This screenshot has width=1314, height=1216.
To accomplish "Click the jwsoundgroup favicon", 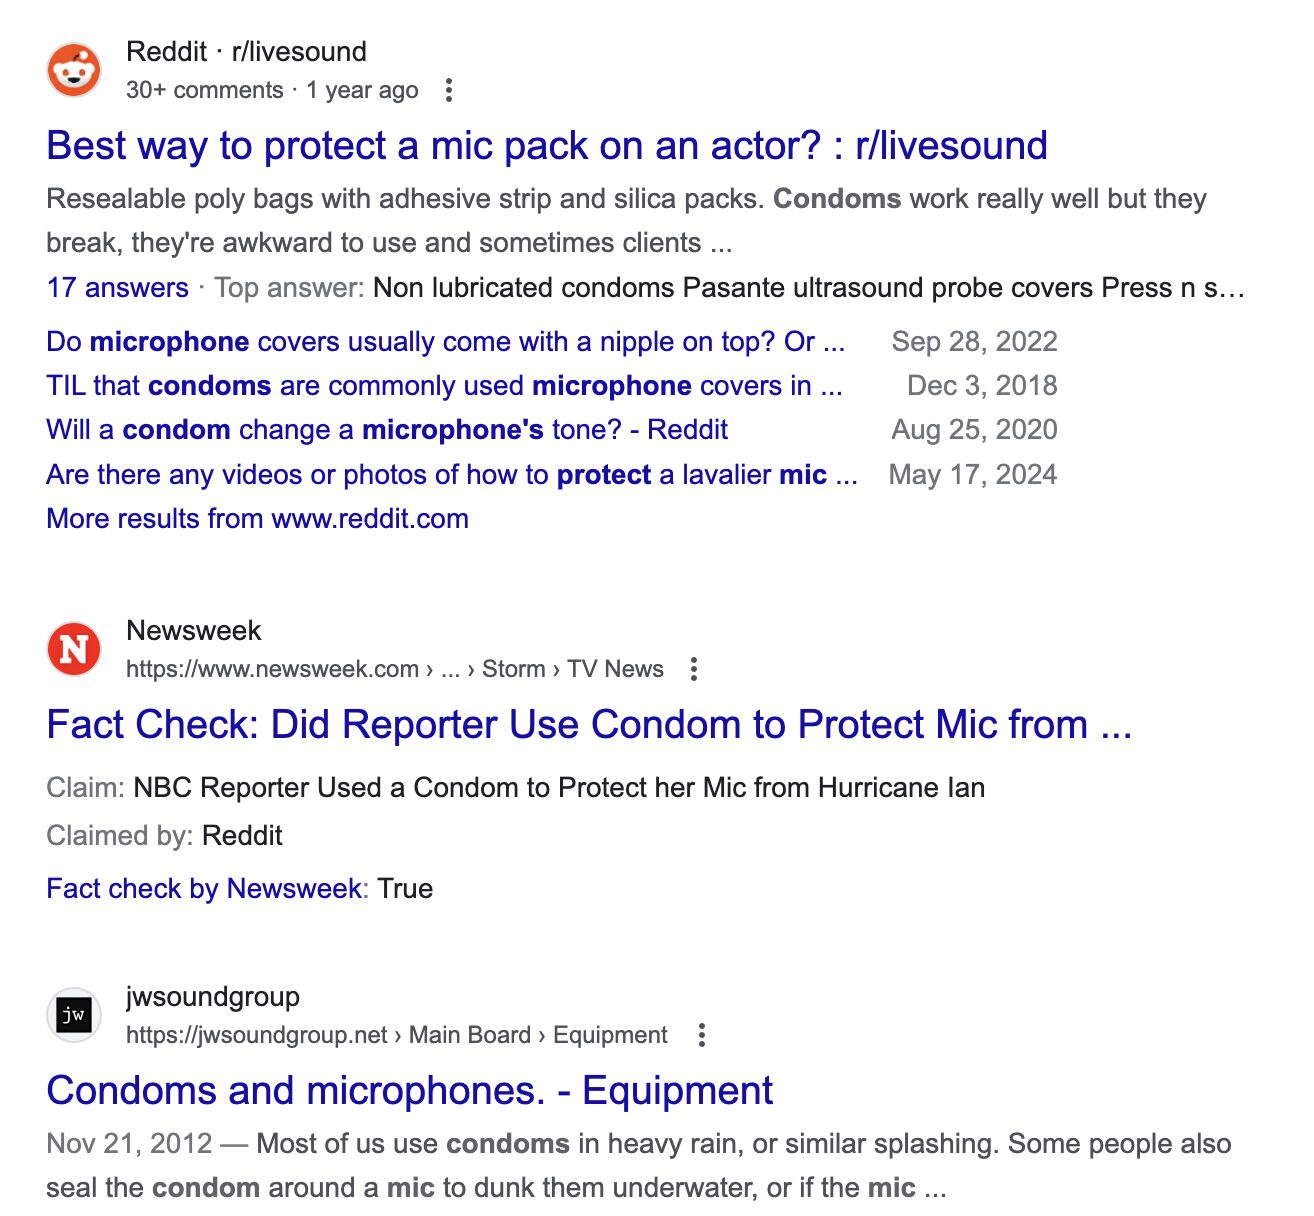I will [x=74, y=1015].
